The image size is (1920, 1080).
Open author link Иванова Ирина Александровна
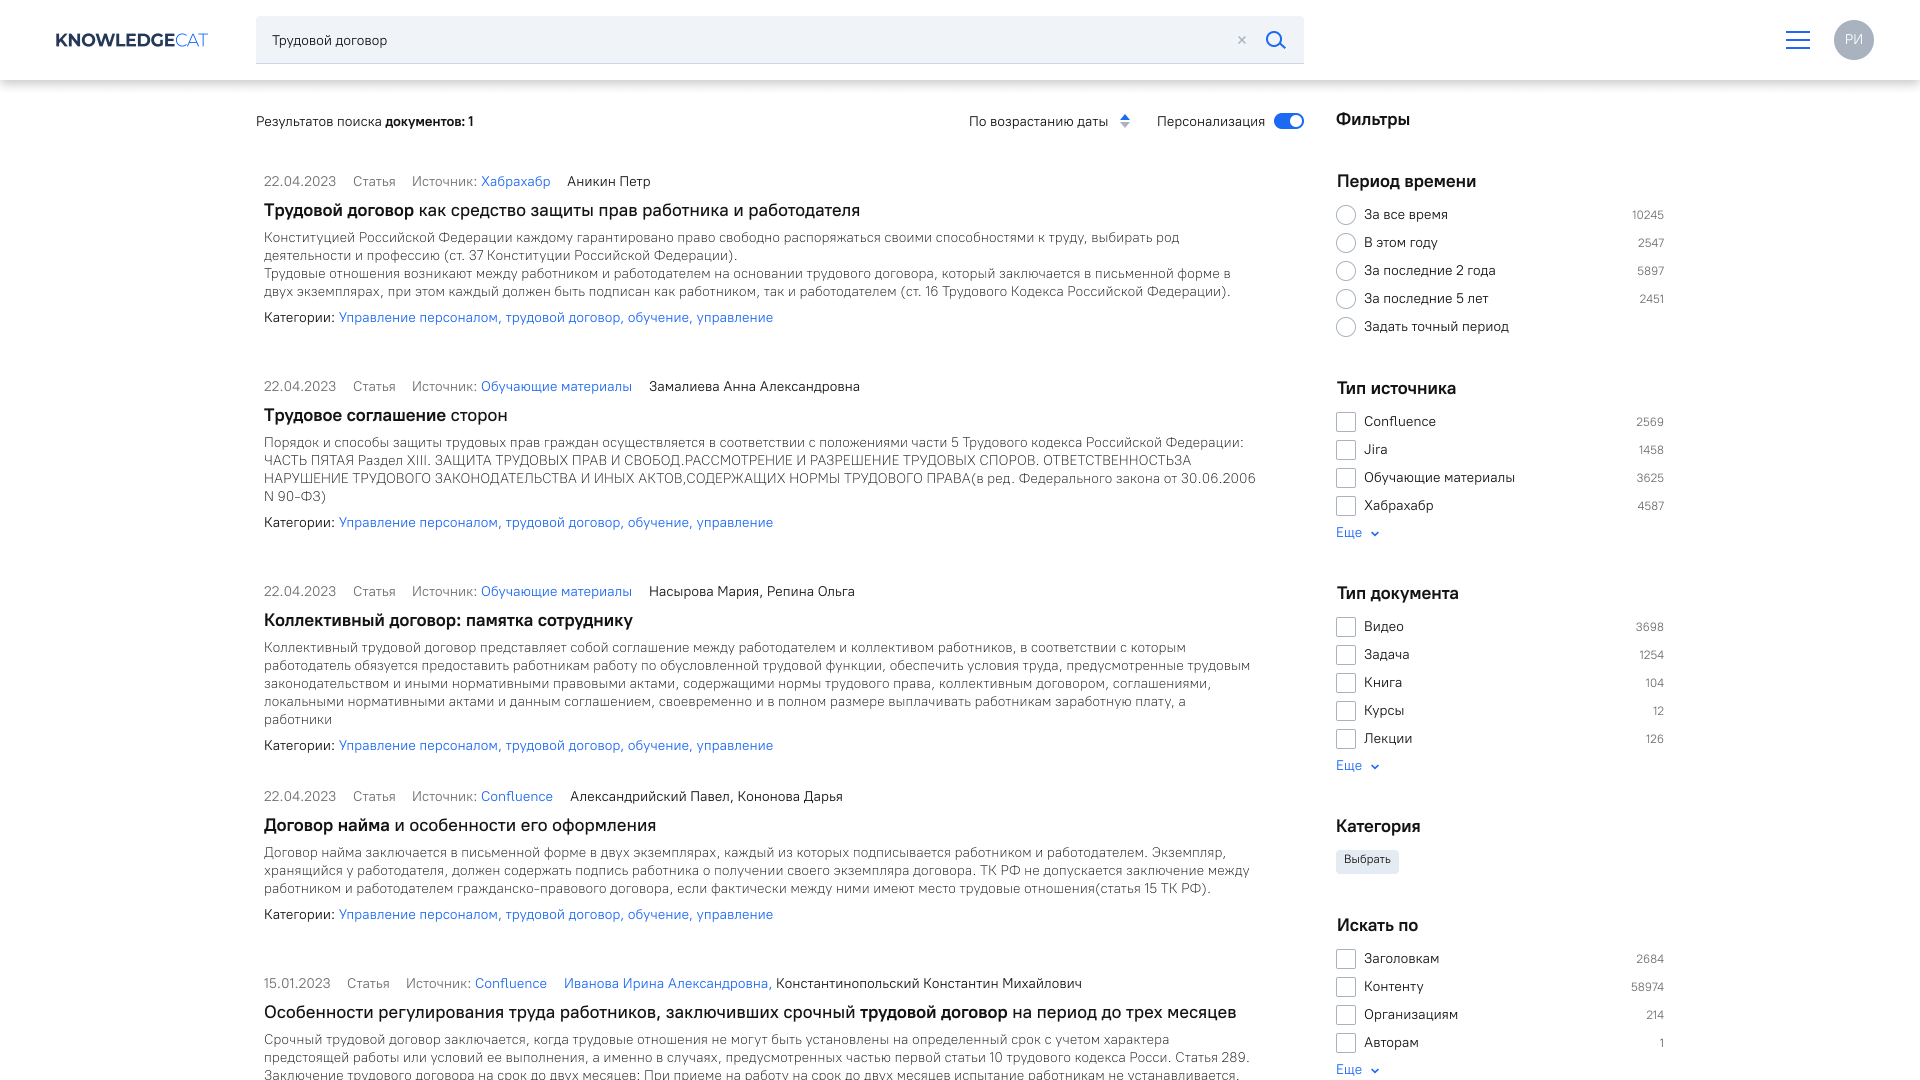[667, 984]
